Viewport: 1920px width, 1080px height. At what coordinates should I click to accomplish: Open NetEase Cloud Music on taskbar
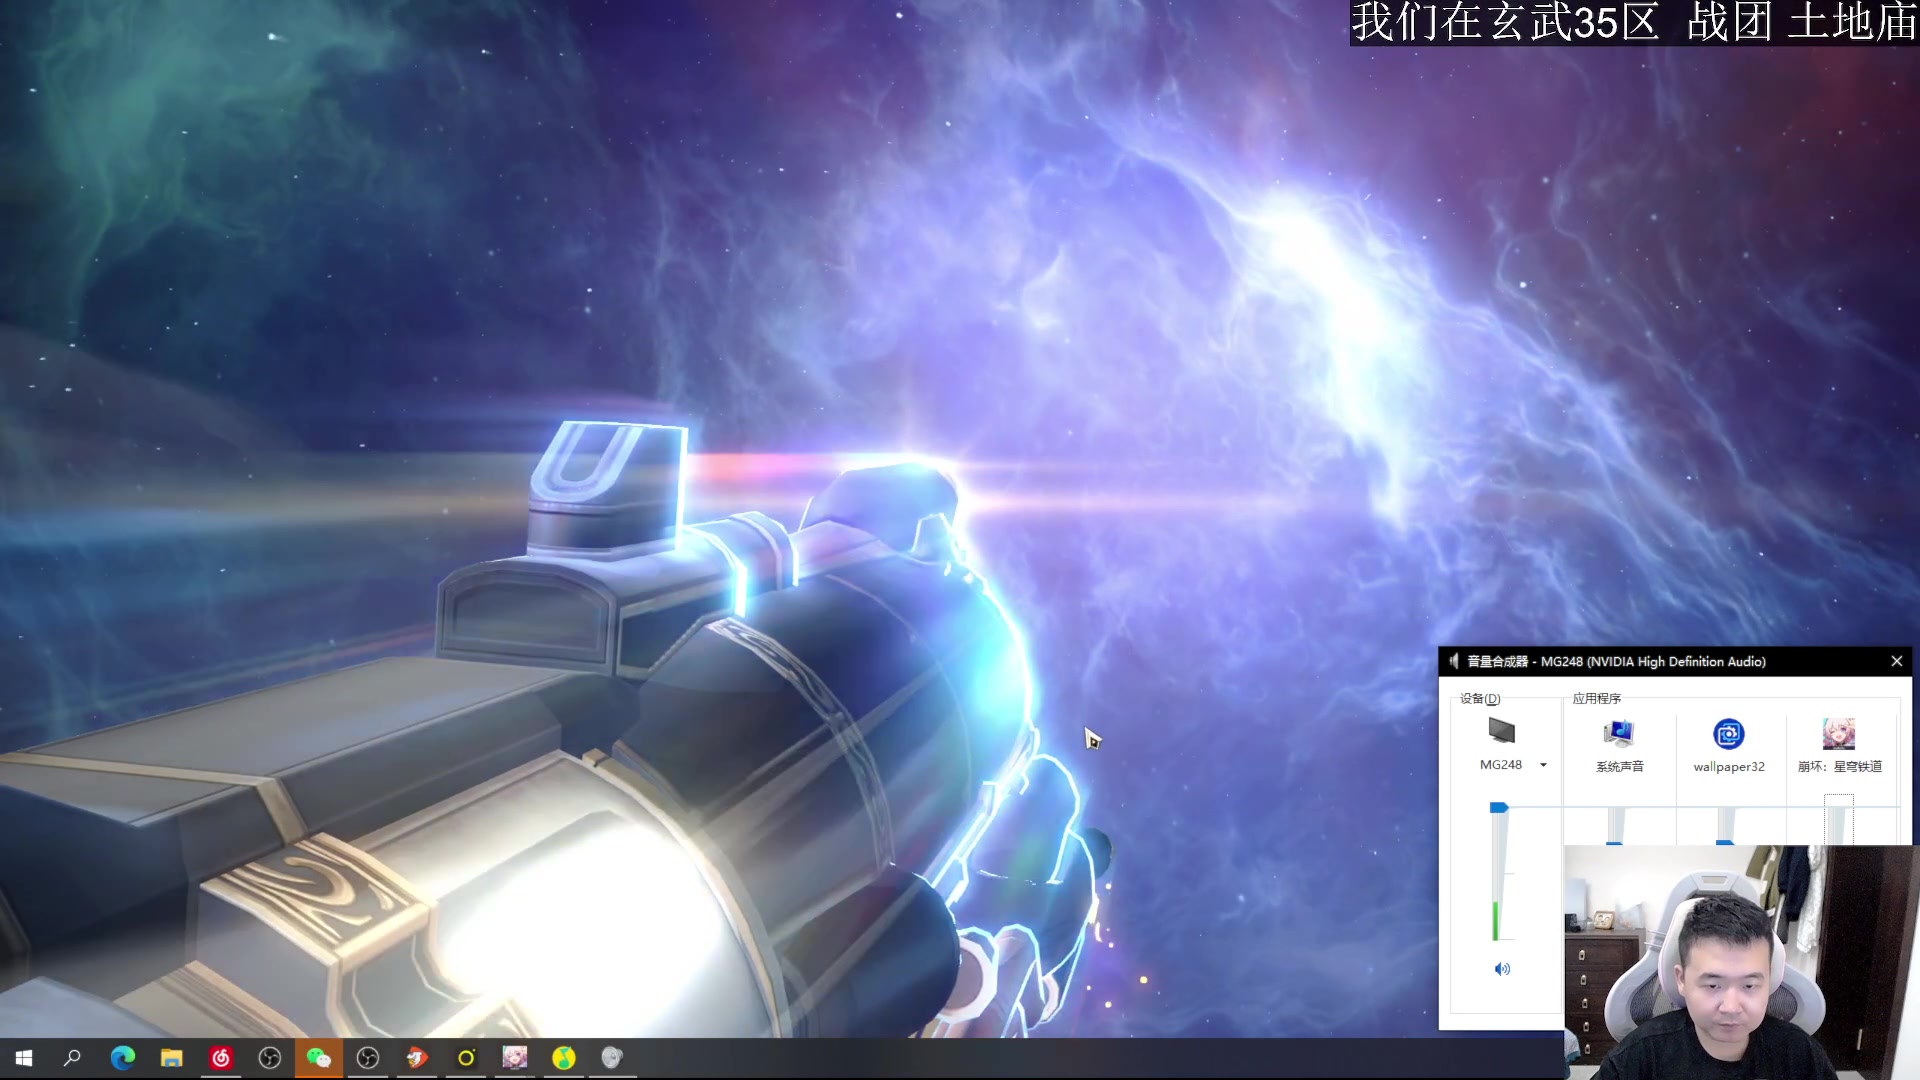[221, 1058]
